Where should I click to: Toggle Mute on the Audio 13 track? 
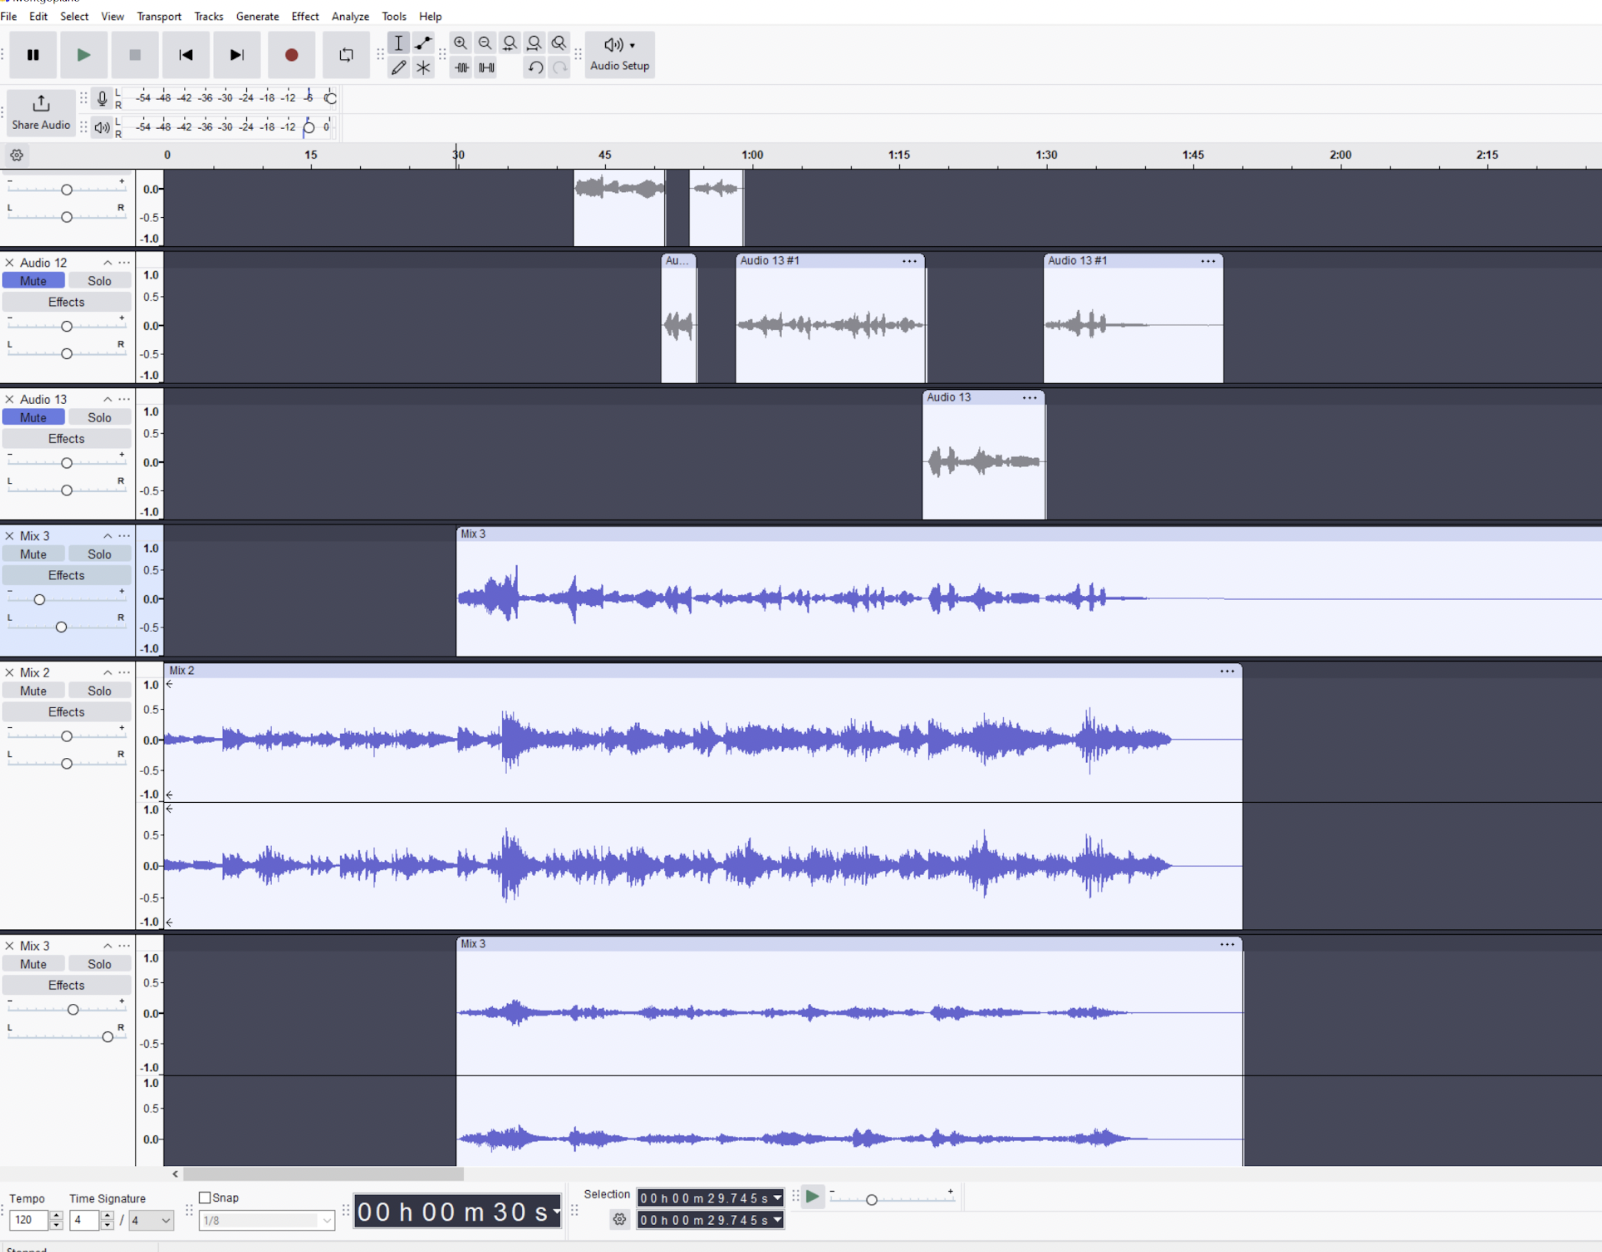tap(33, 418)
